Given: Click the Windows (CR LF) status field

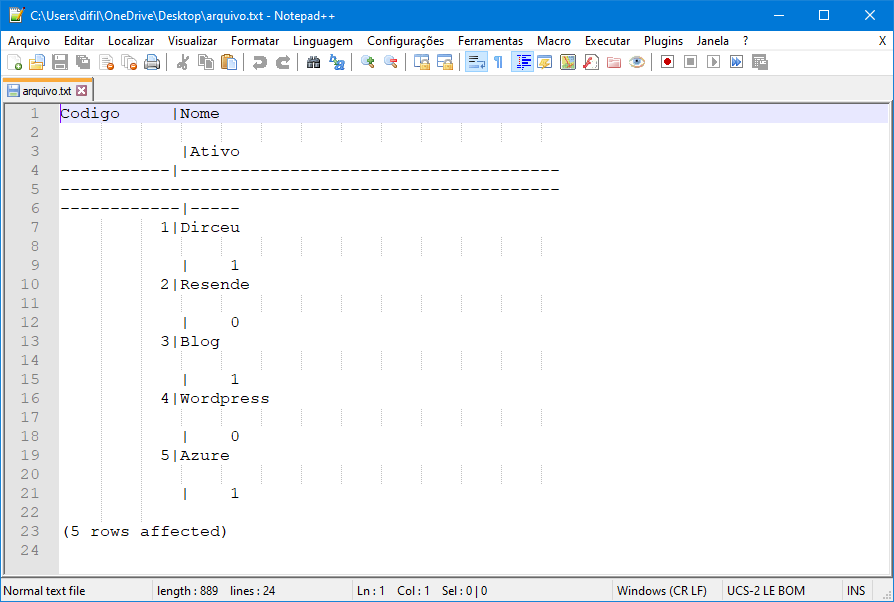Looking at the screenshot, I should coord(662,591).
